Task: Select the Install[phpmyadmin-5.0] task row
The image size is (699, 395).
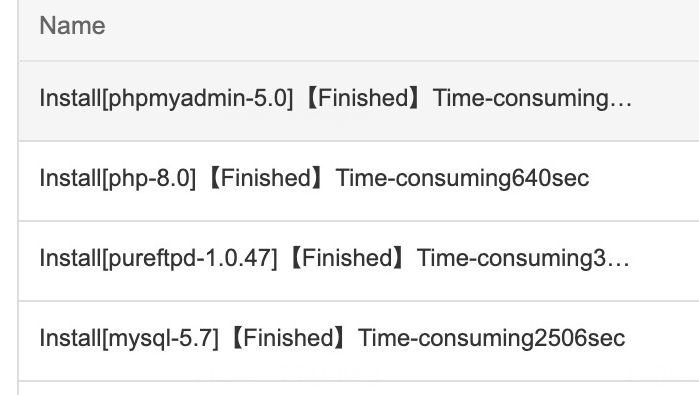Action: click(359, 101)
